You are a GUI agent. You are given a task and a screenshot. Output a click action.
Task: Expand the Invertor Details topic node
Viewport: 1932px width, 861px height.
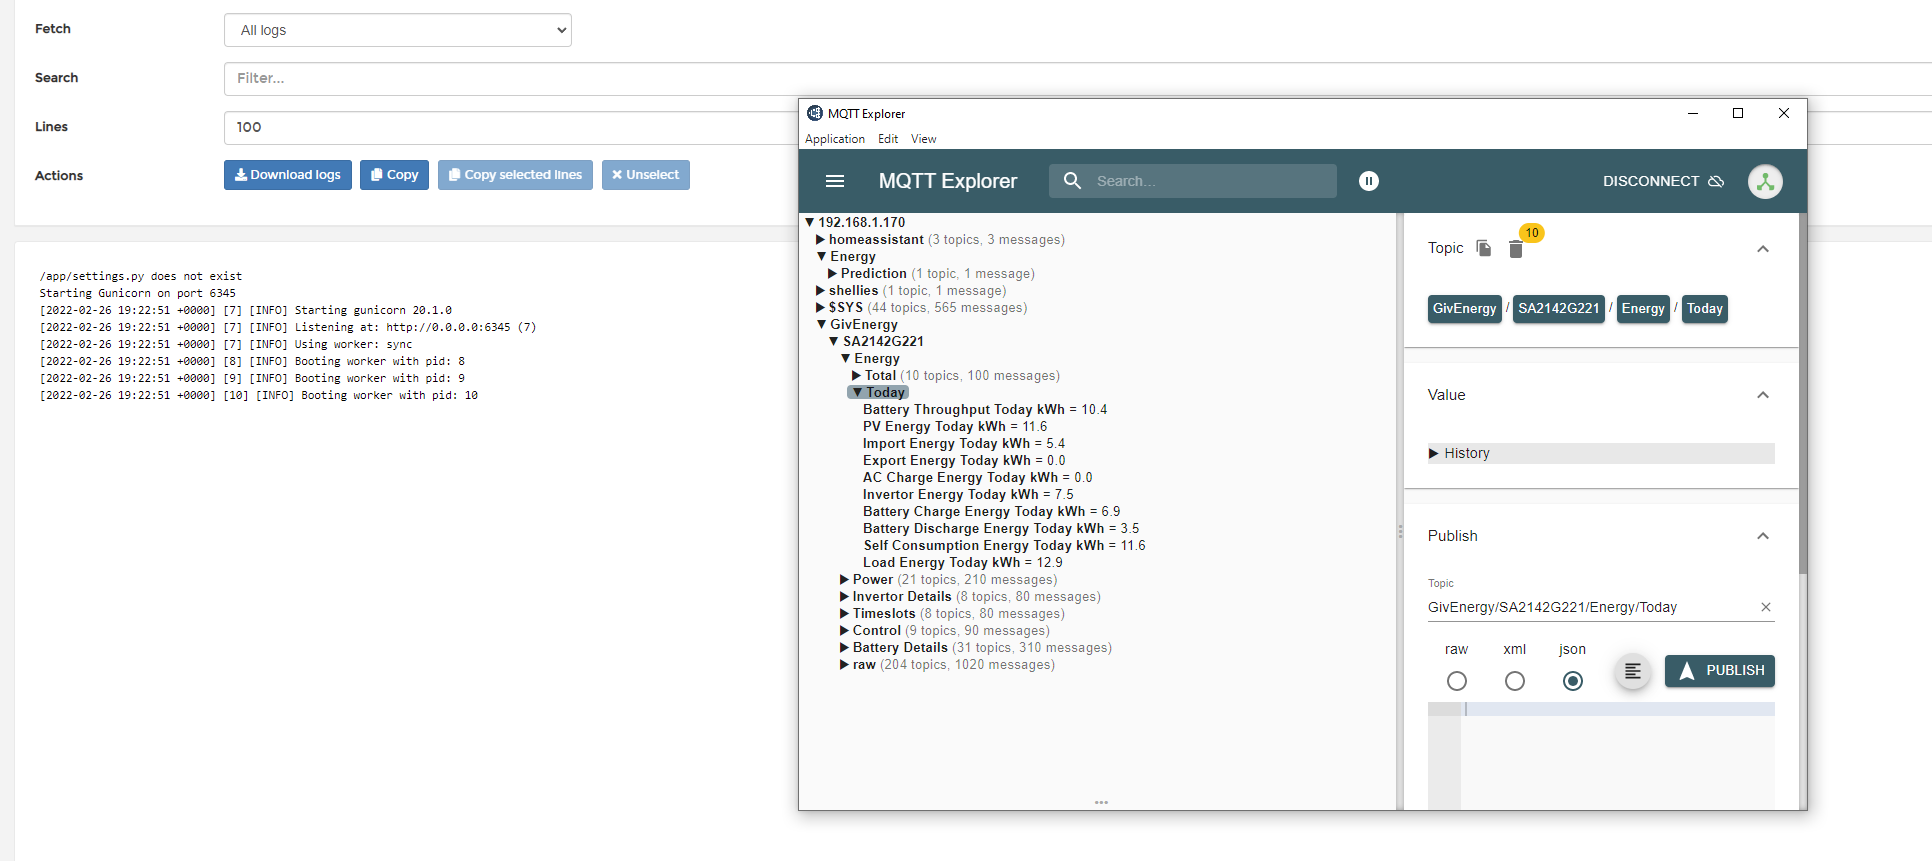(x=845, y=597)
